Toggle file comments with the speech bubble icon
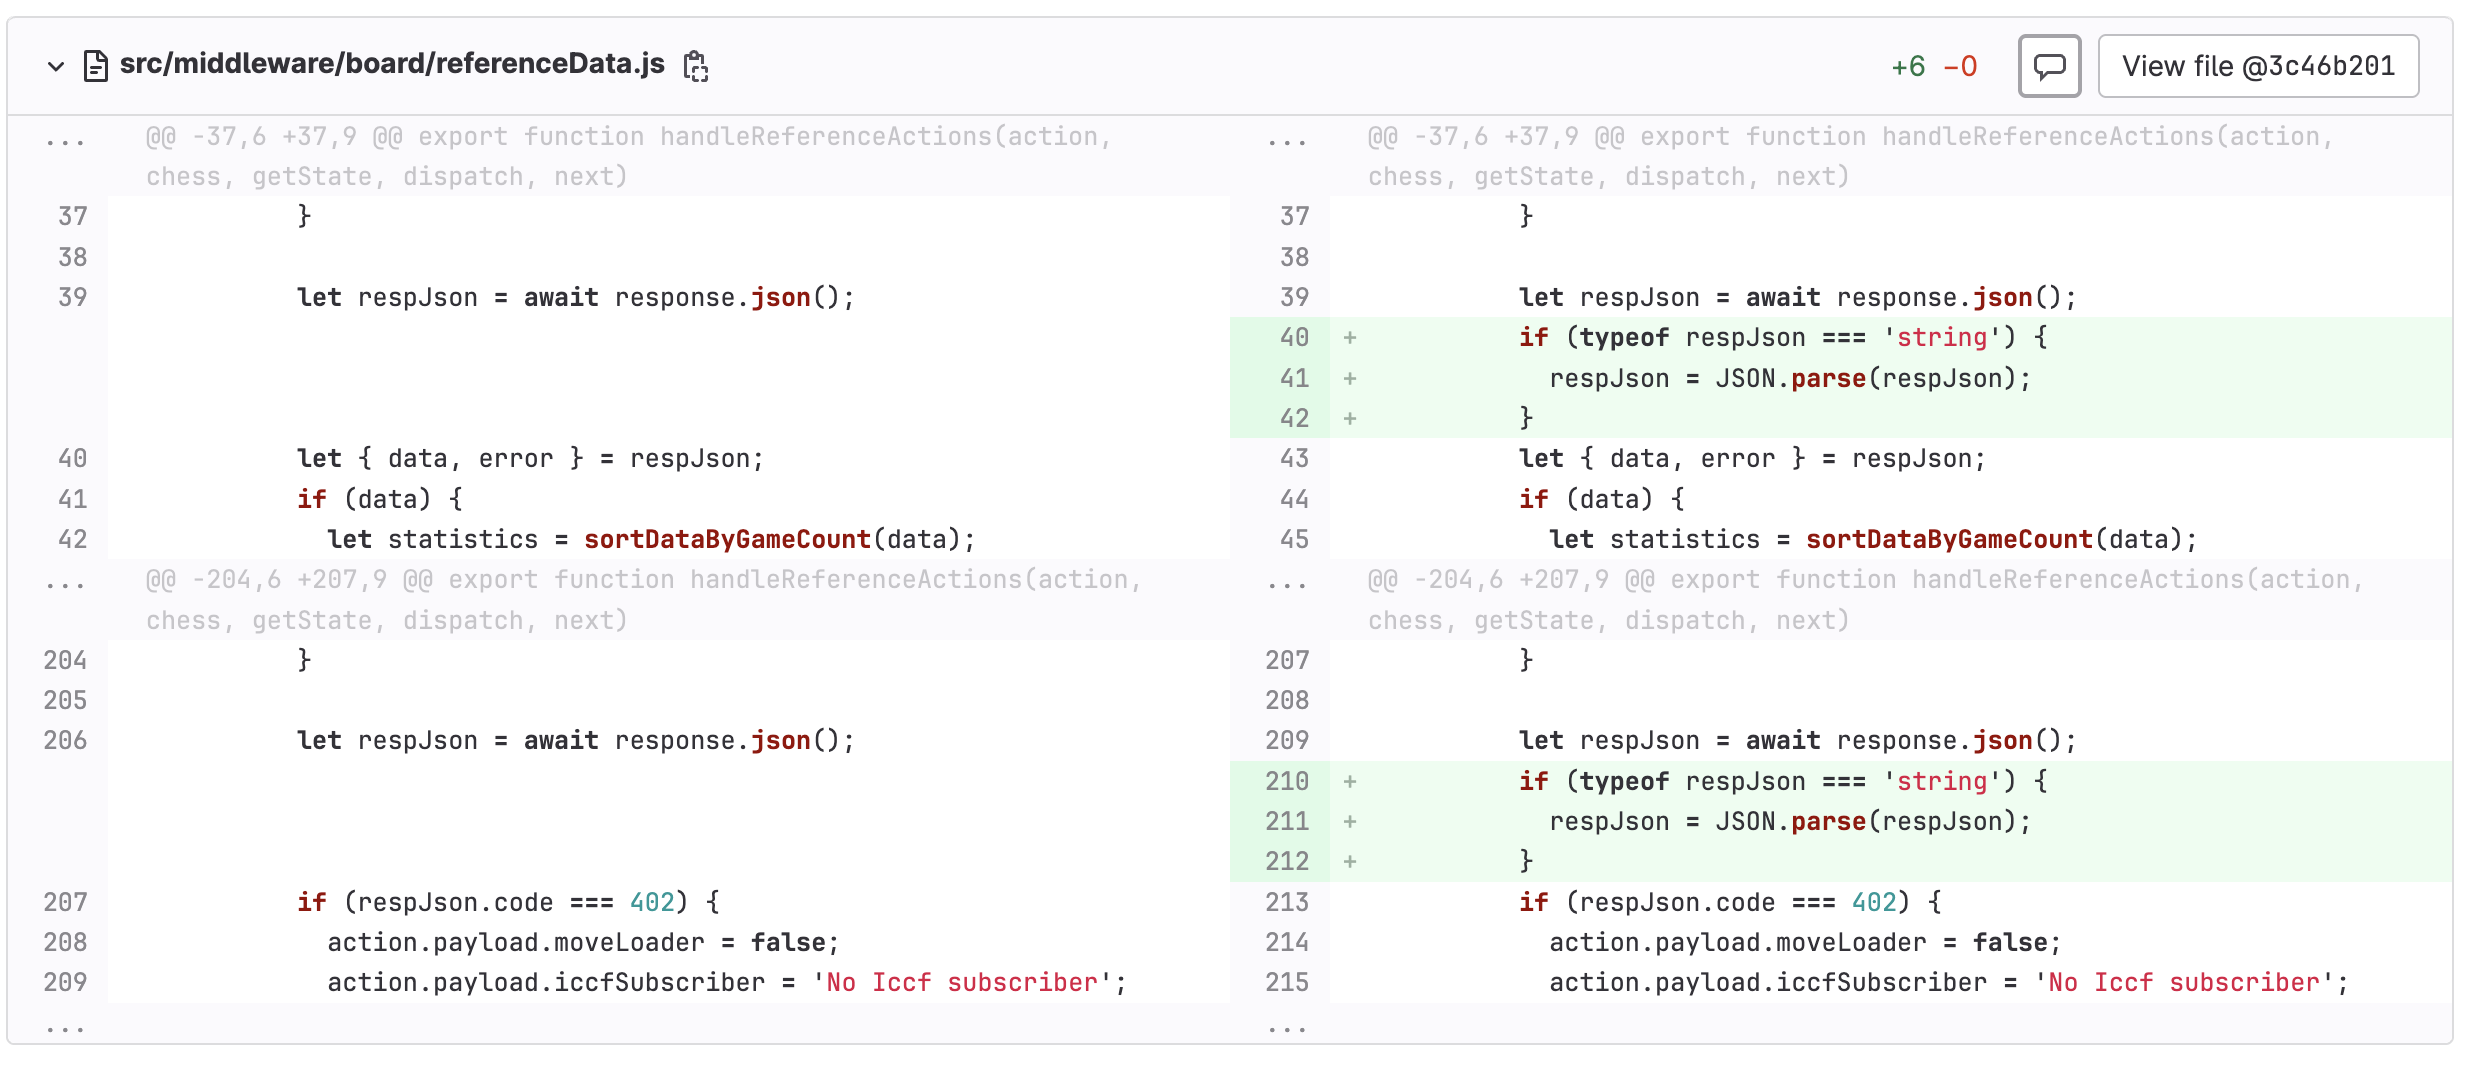The height and width of the screenshot is (1070, 2478). [x=2048, y=66]
